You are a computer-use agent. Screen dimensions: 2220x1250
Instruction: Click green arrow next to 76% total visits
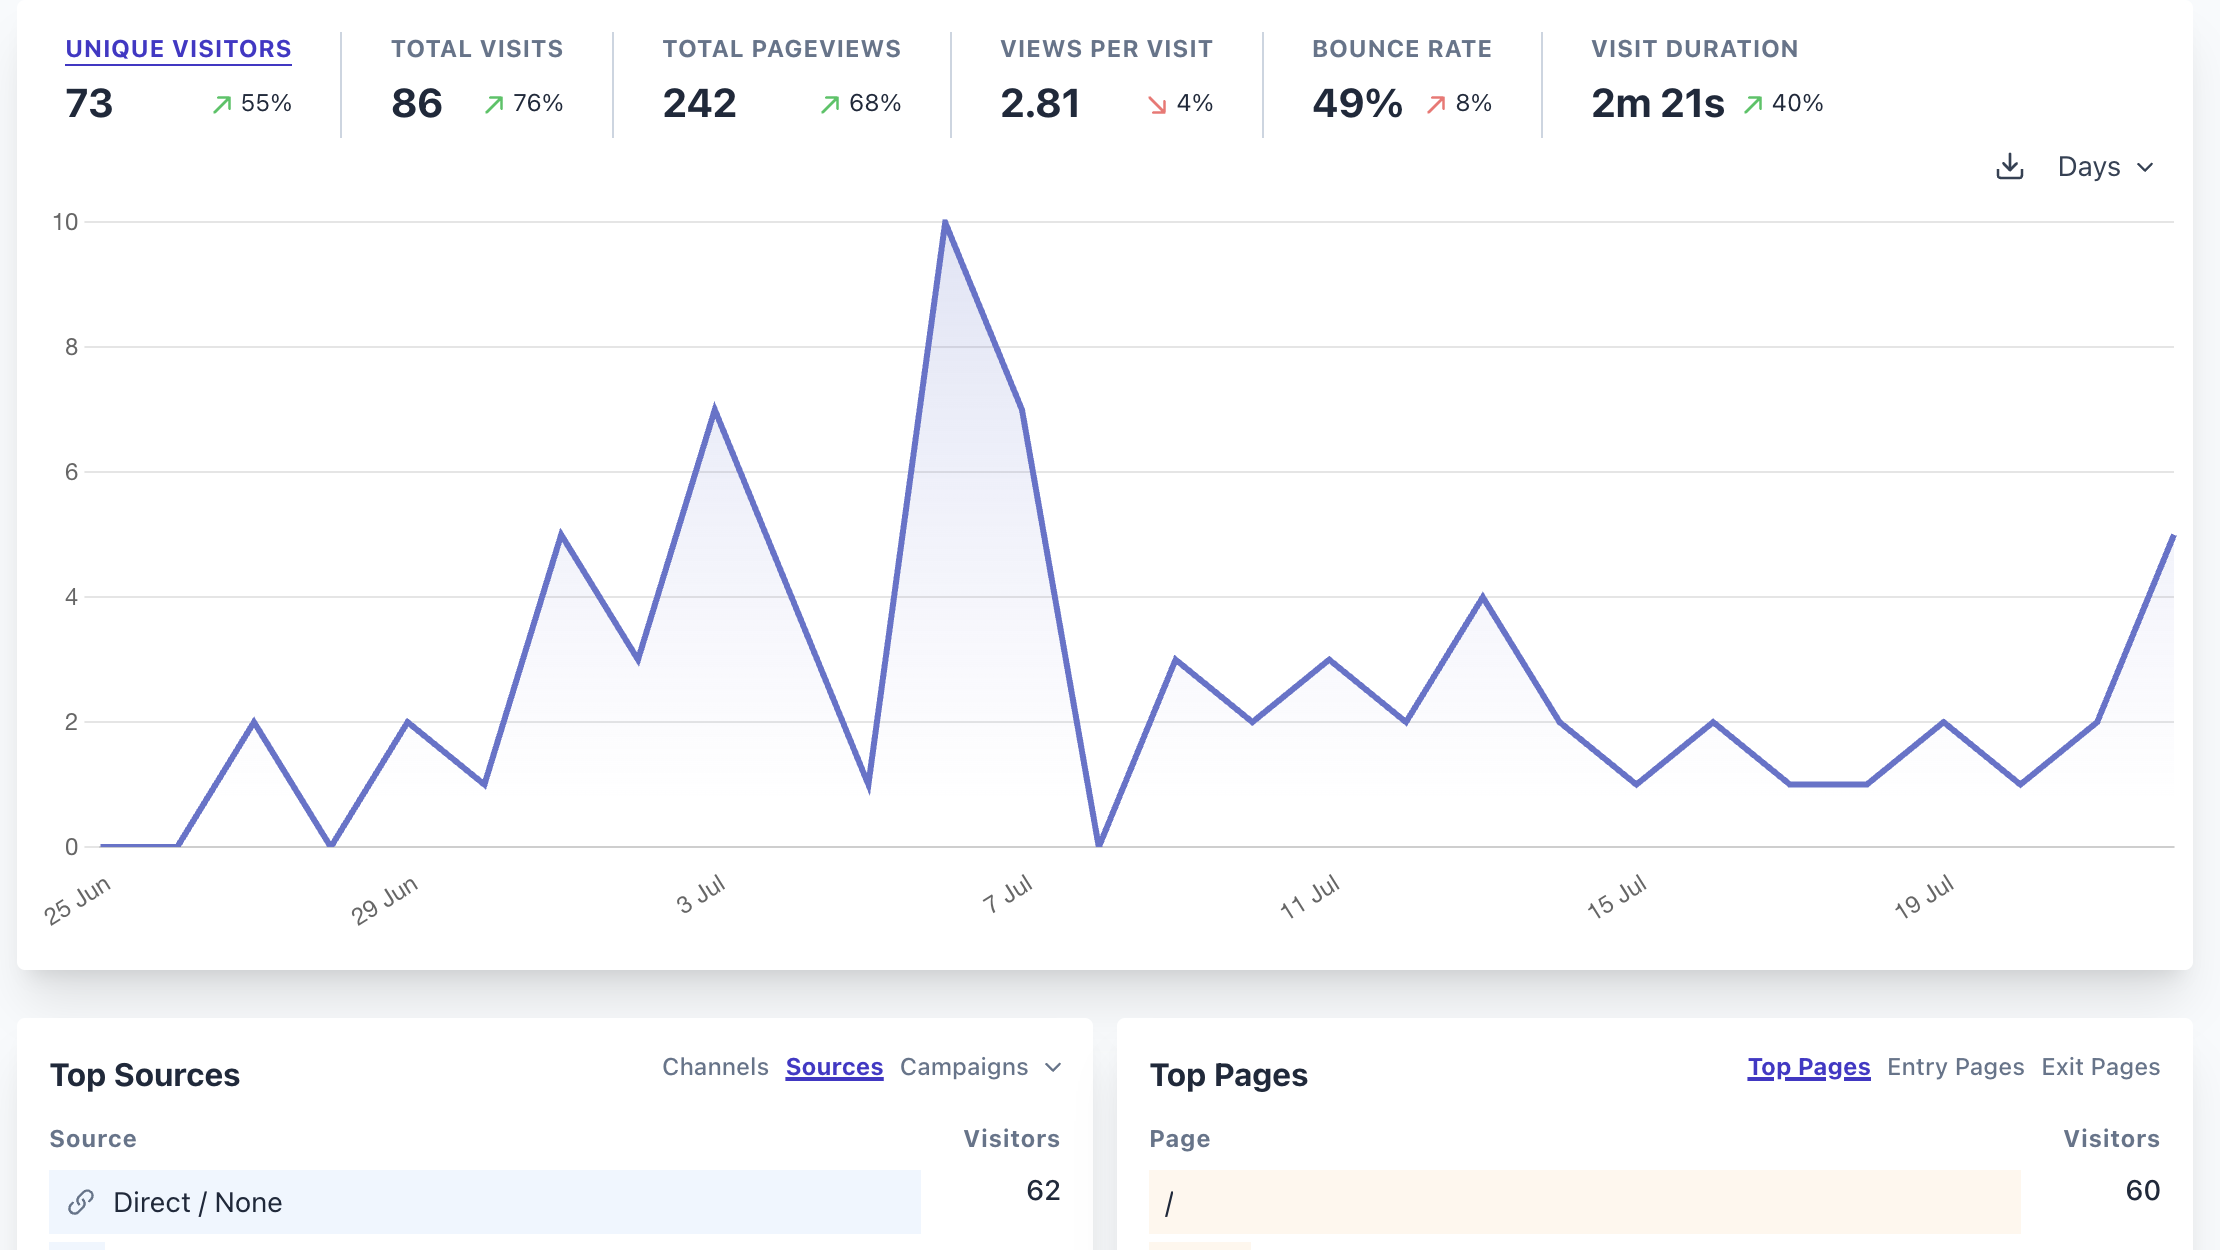pyautogui.click(x=494, y=104)
